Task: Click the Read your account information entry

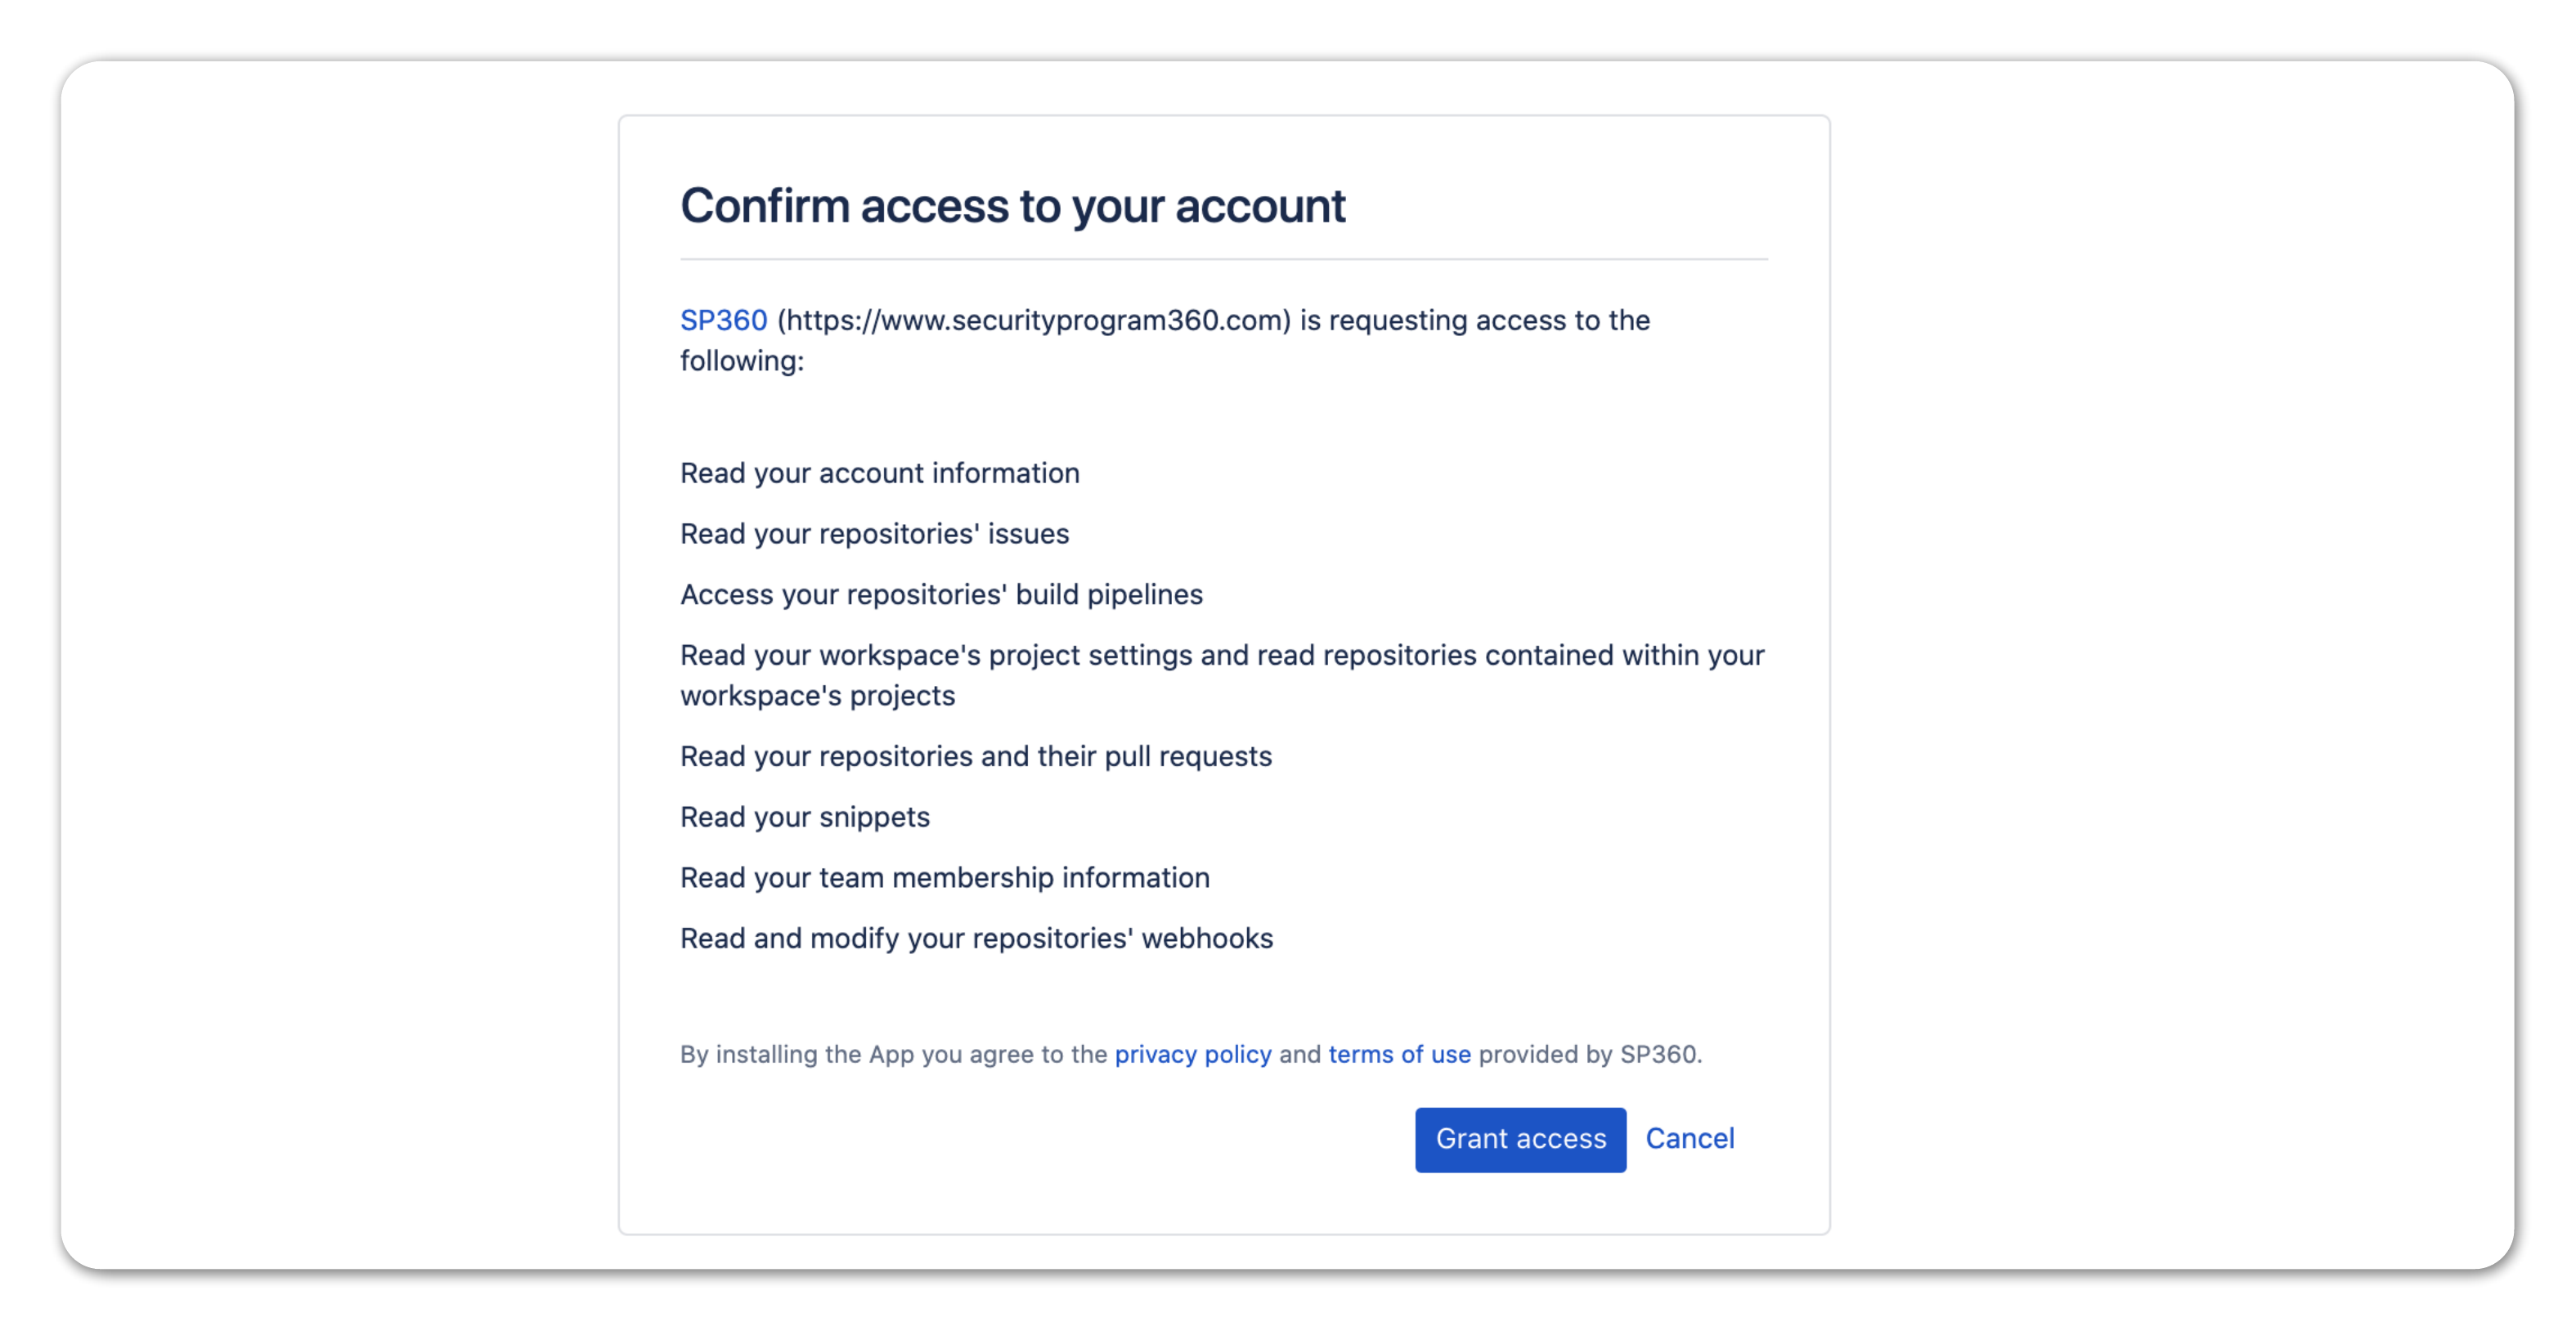Action: 879,473
